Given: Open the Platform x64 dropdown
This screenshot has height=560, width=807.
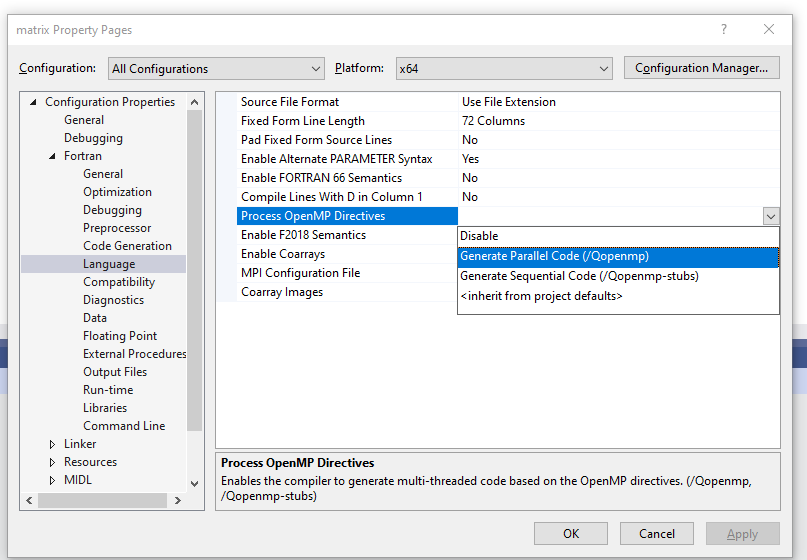Looking at the screenshot, I should point(503,68).
